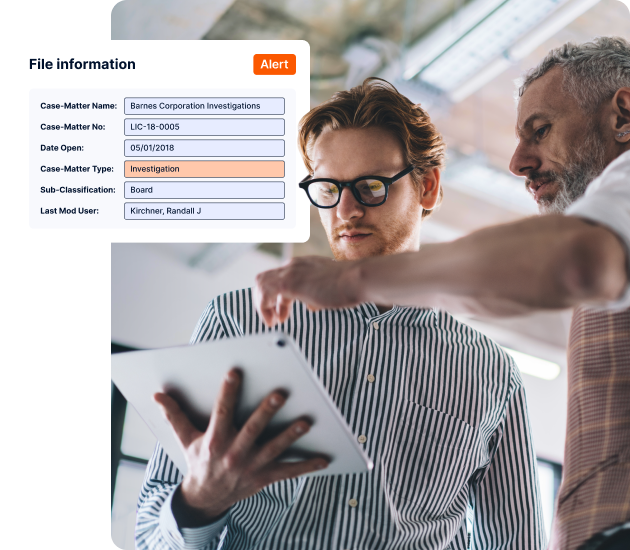The height and width of the screenshot is (550, 630).
Task: Click the Last Mod User field
Action: click(x=204, y=211)
